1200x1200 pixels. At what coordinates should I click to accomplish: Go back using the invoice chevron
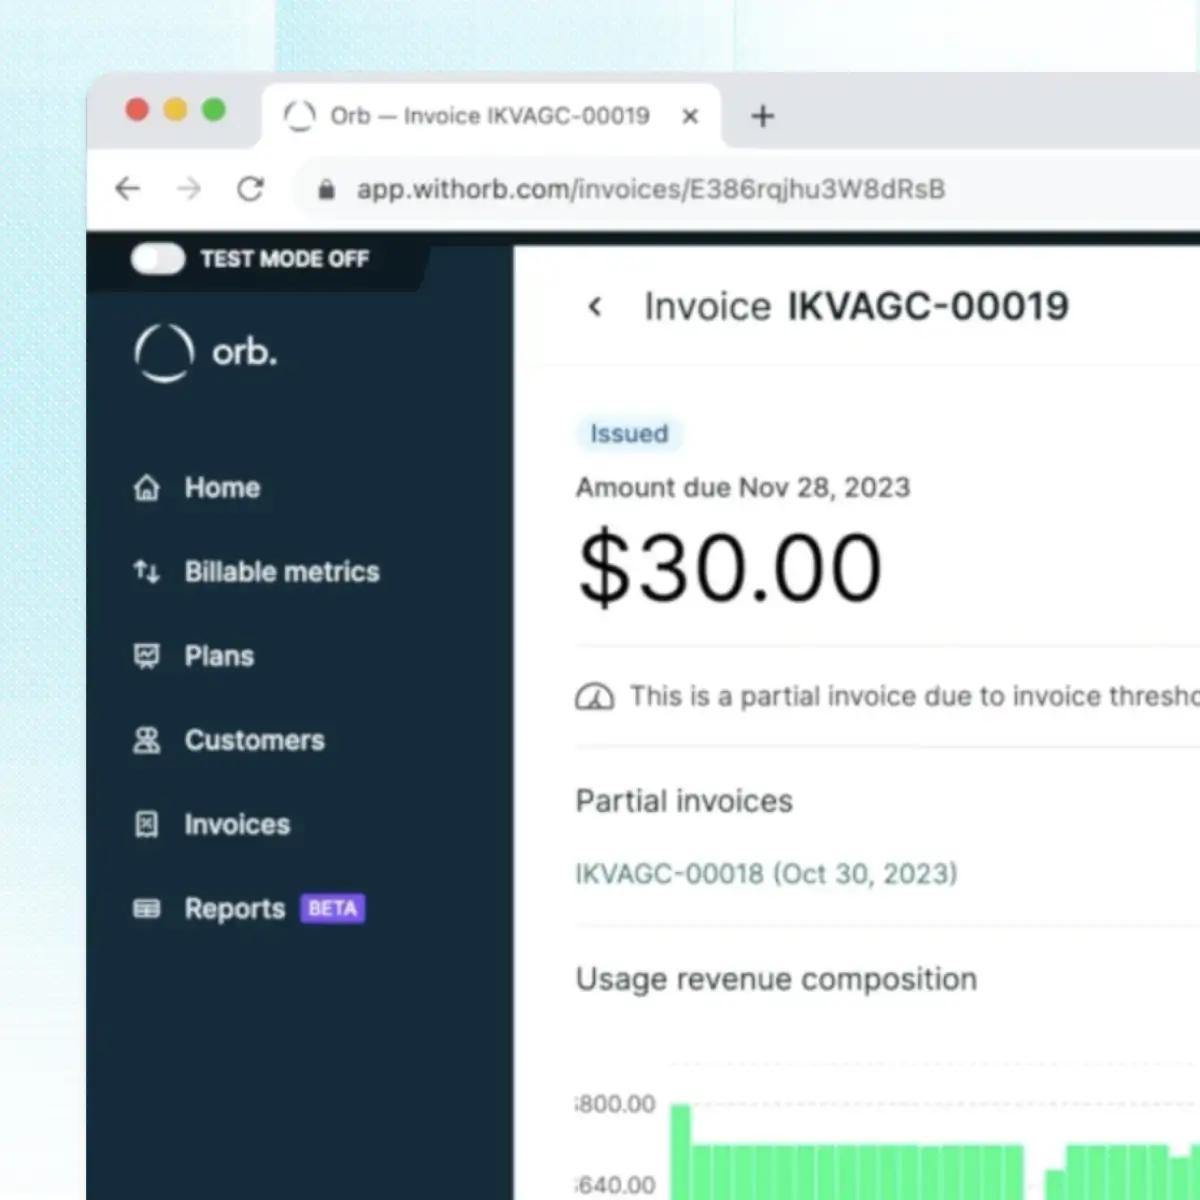[x=595, y=307]
